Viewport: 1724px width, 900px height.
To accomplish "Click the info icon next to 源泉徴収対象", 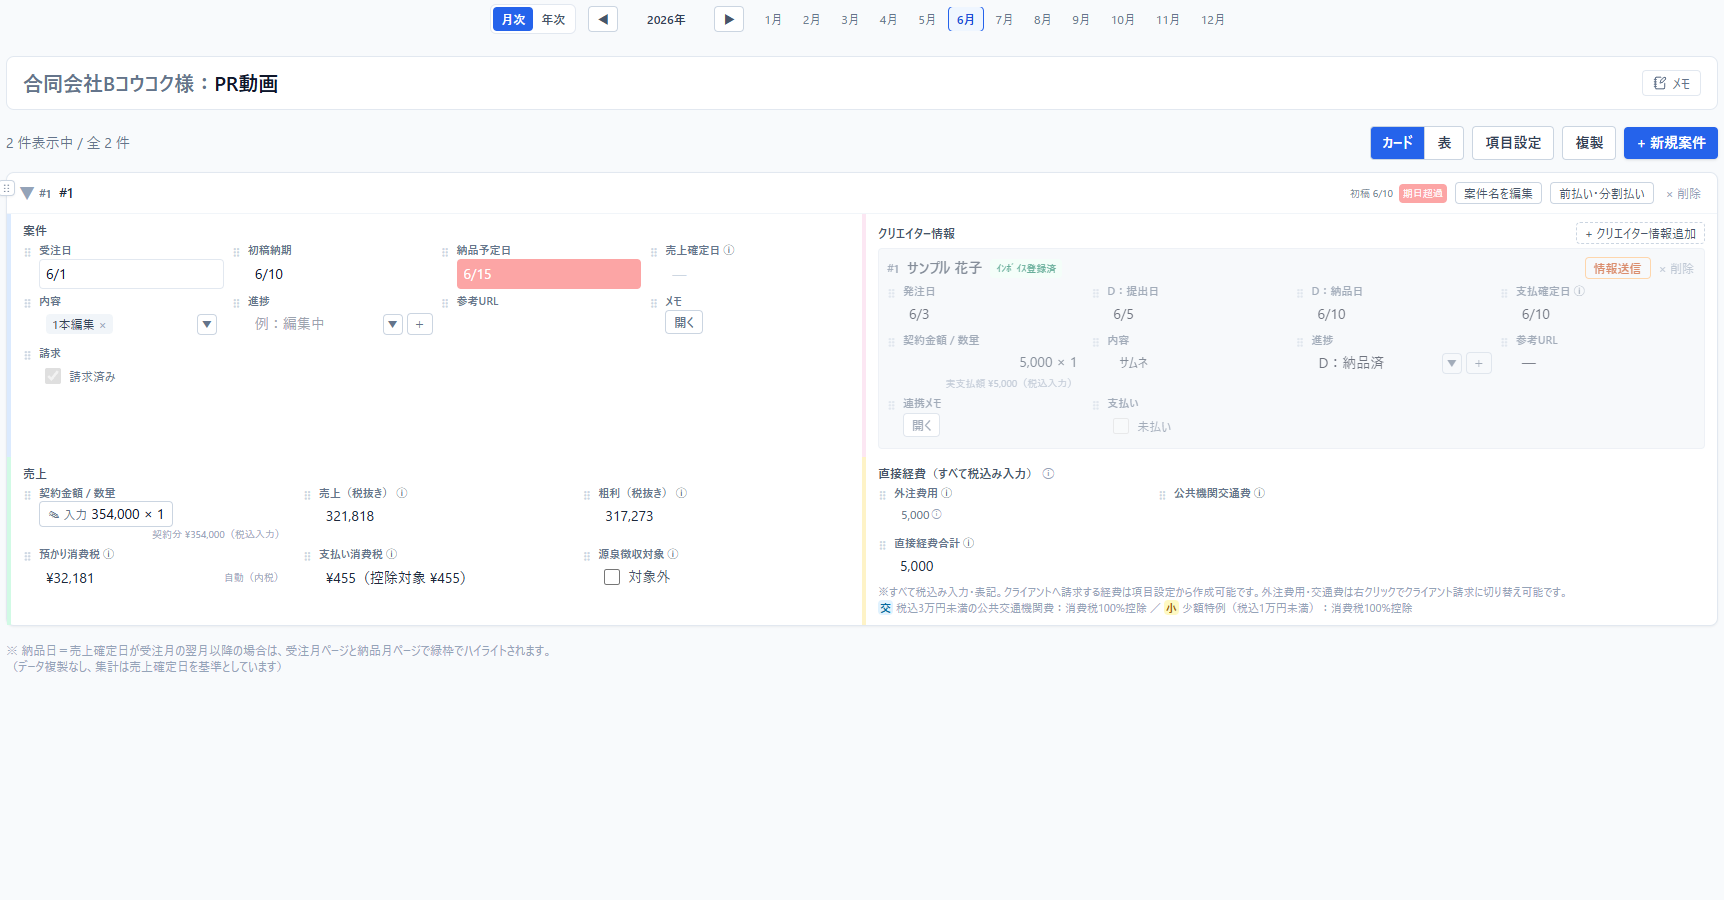I will point(673,554).
